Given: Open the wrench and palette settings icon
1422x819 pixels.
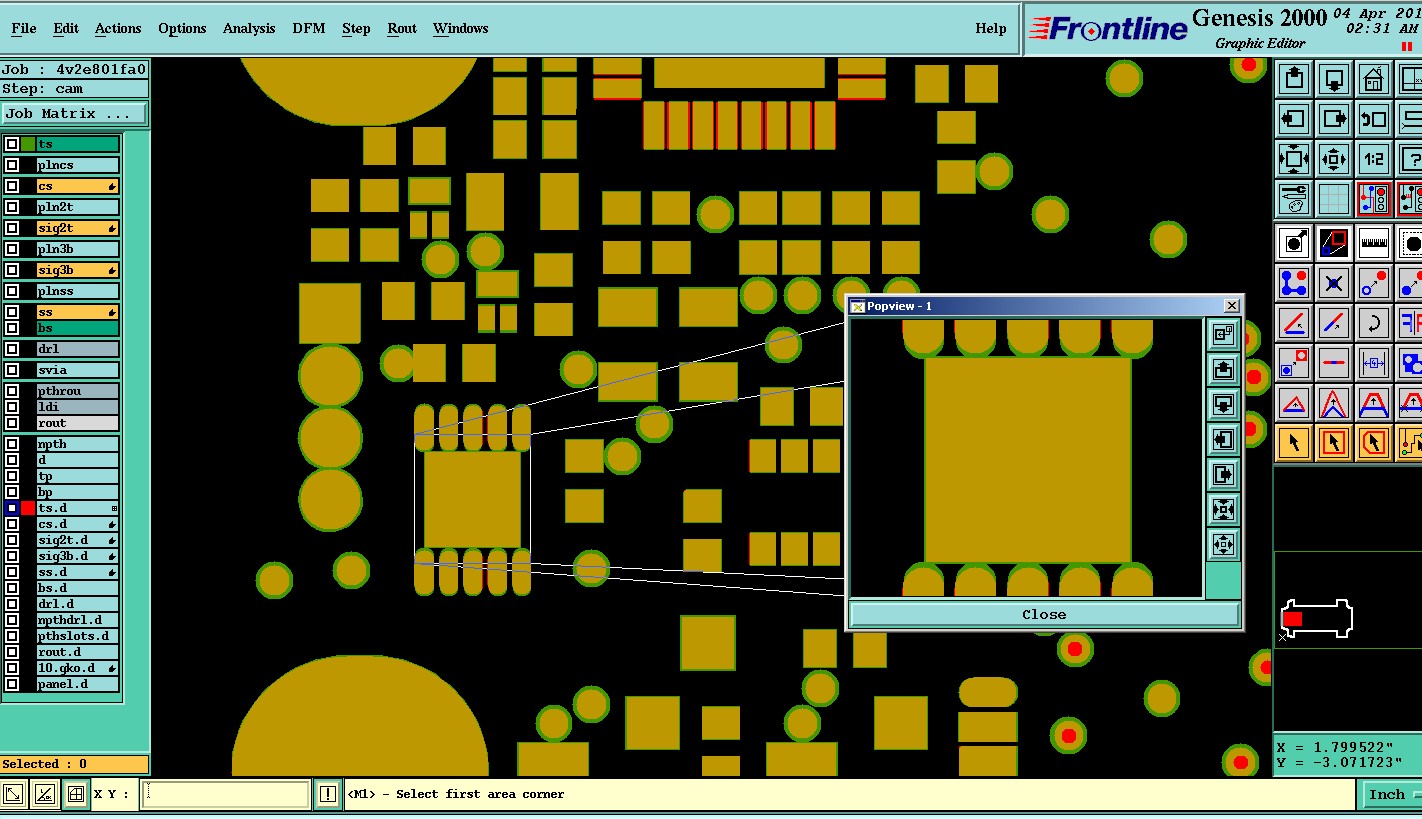Looking at the screenshot, I should point(1294,198).
